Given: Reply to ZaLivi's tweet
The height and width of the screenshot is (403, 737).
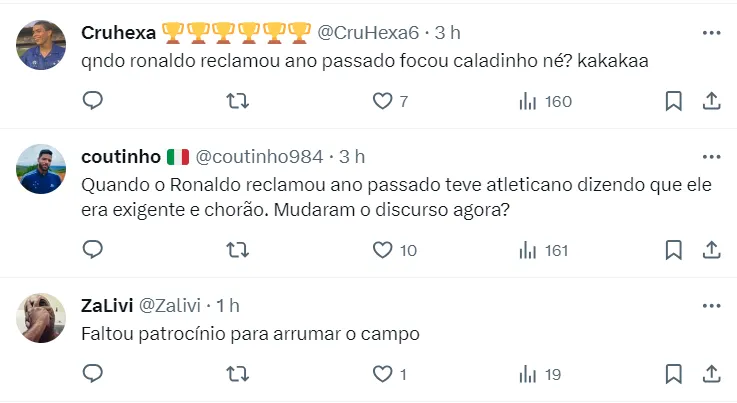Looking at the screenshot, I should pyautogui.click(x=93, y=374).
